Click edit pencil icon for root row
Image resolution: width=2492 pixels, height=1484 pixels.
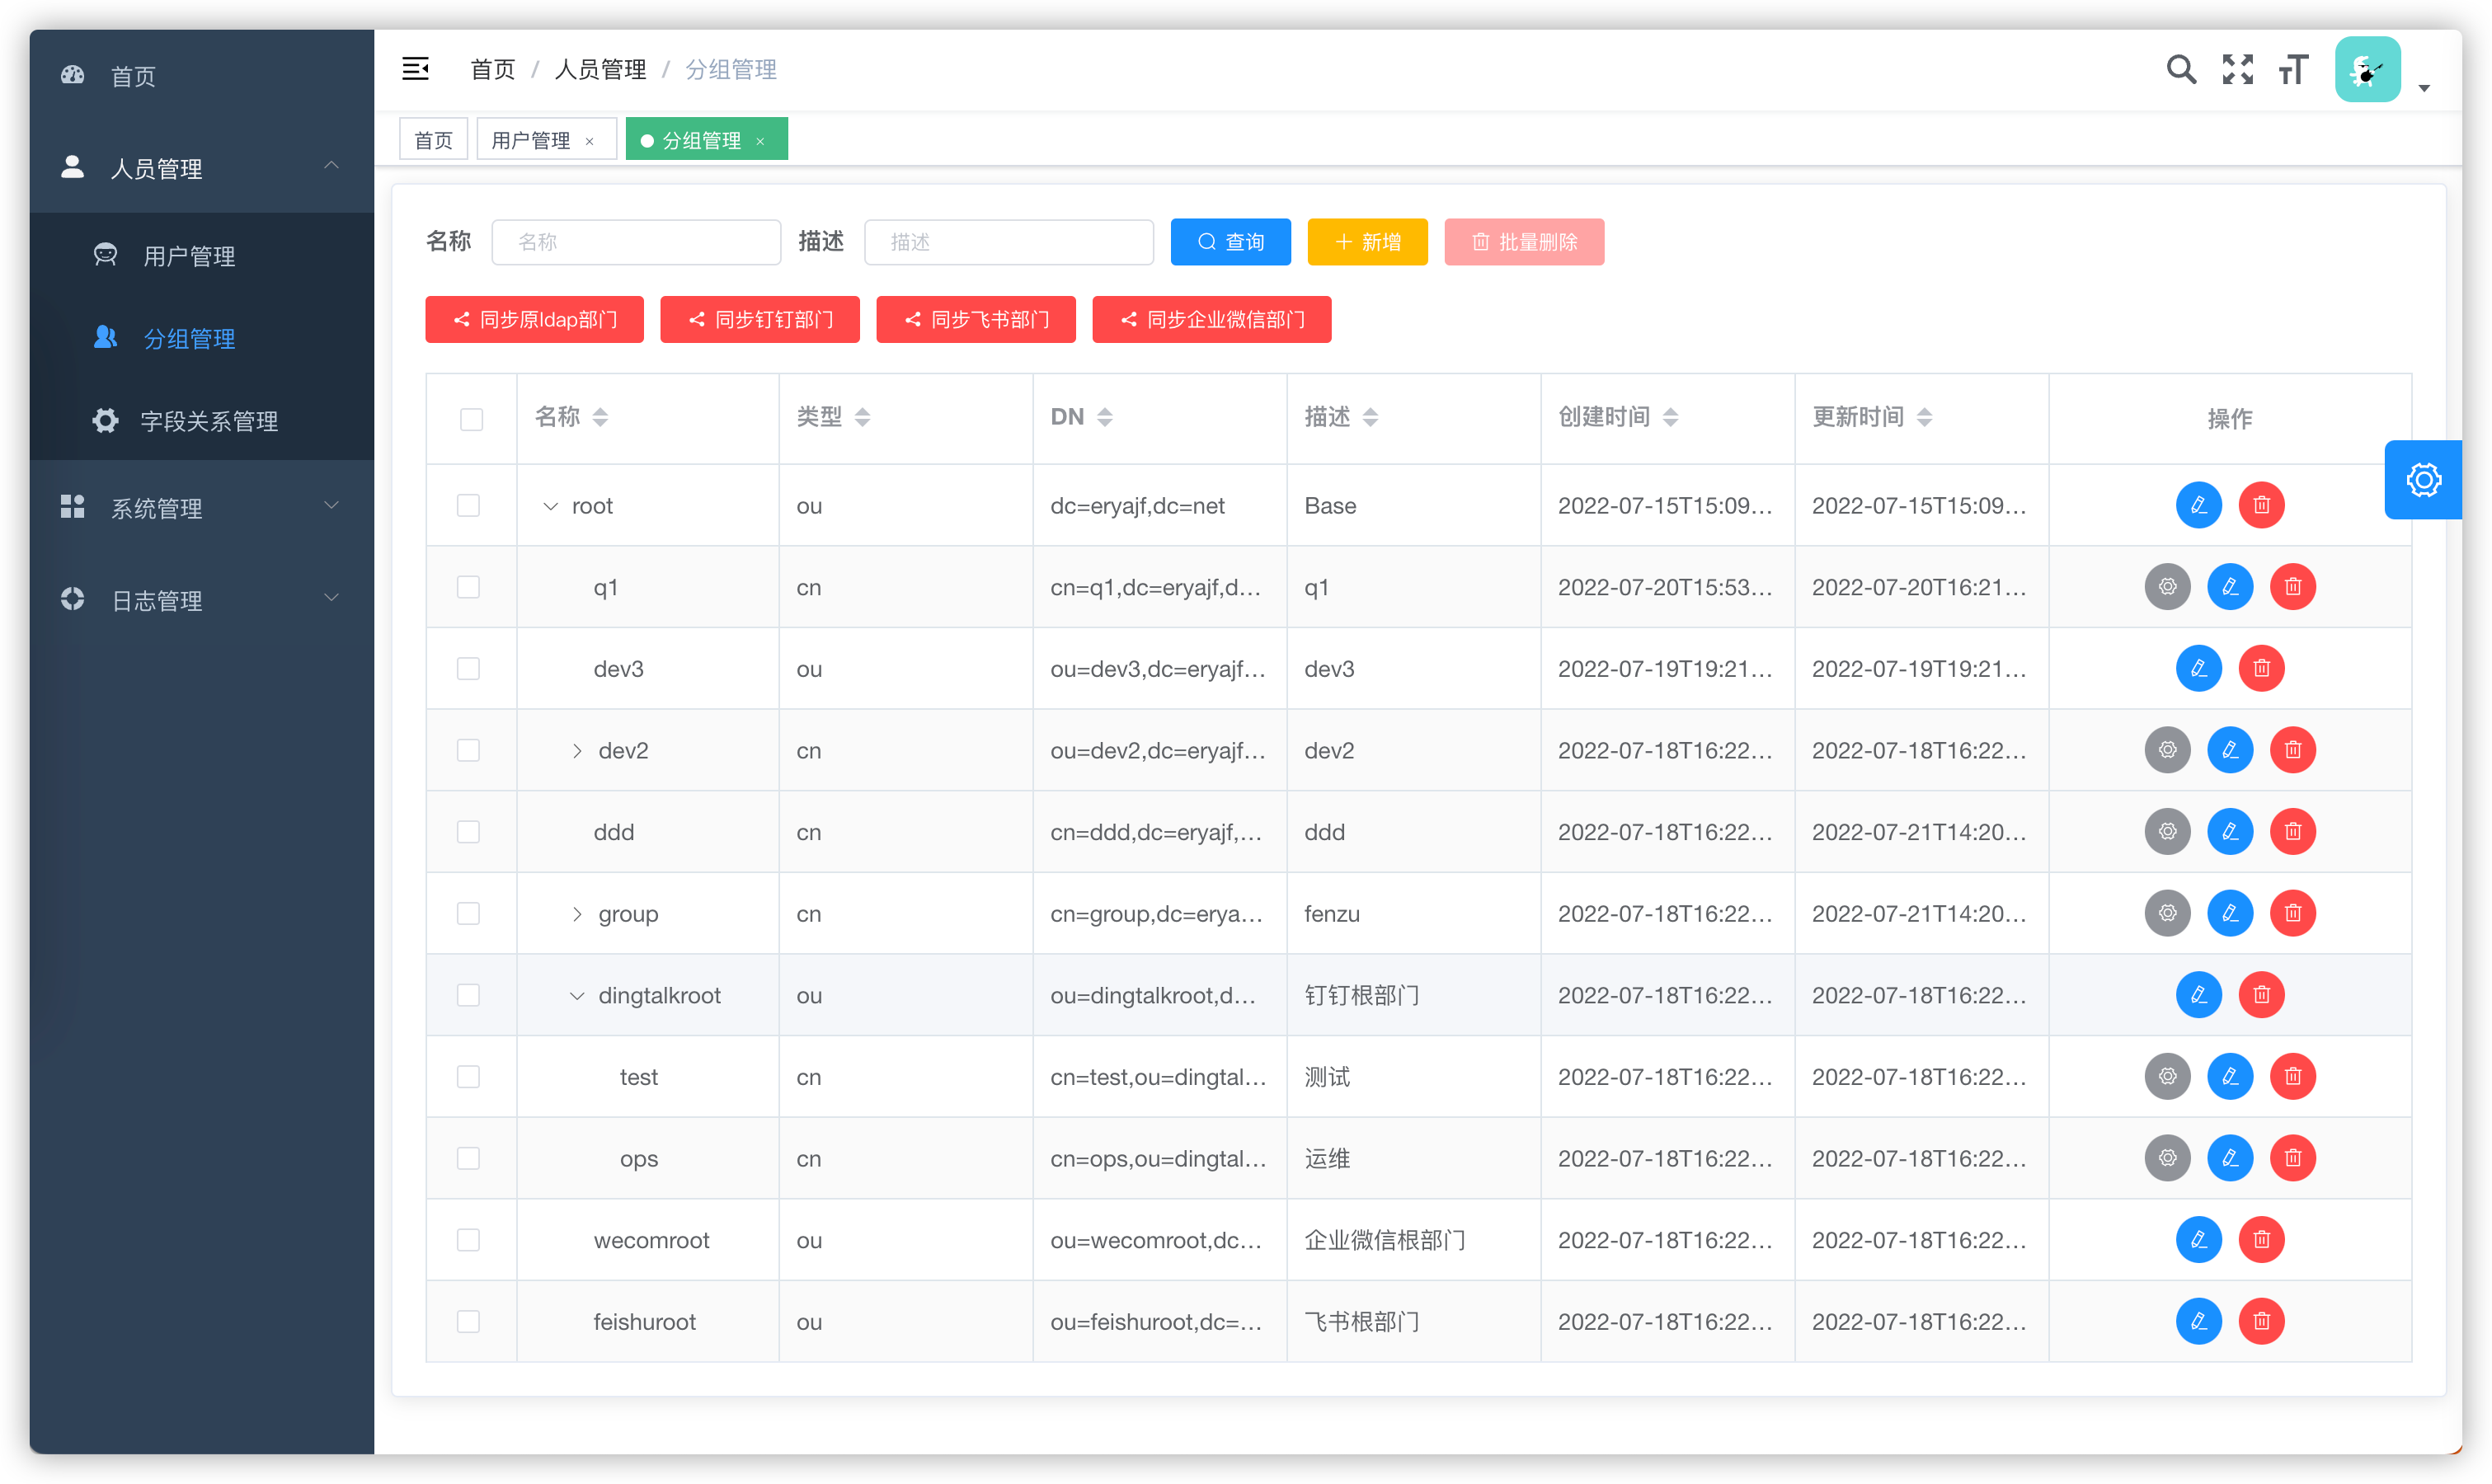tap(2198, 505)
